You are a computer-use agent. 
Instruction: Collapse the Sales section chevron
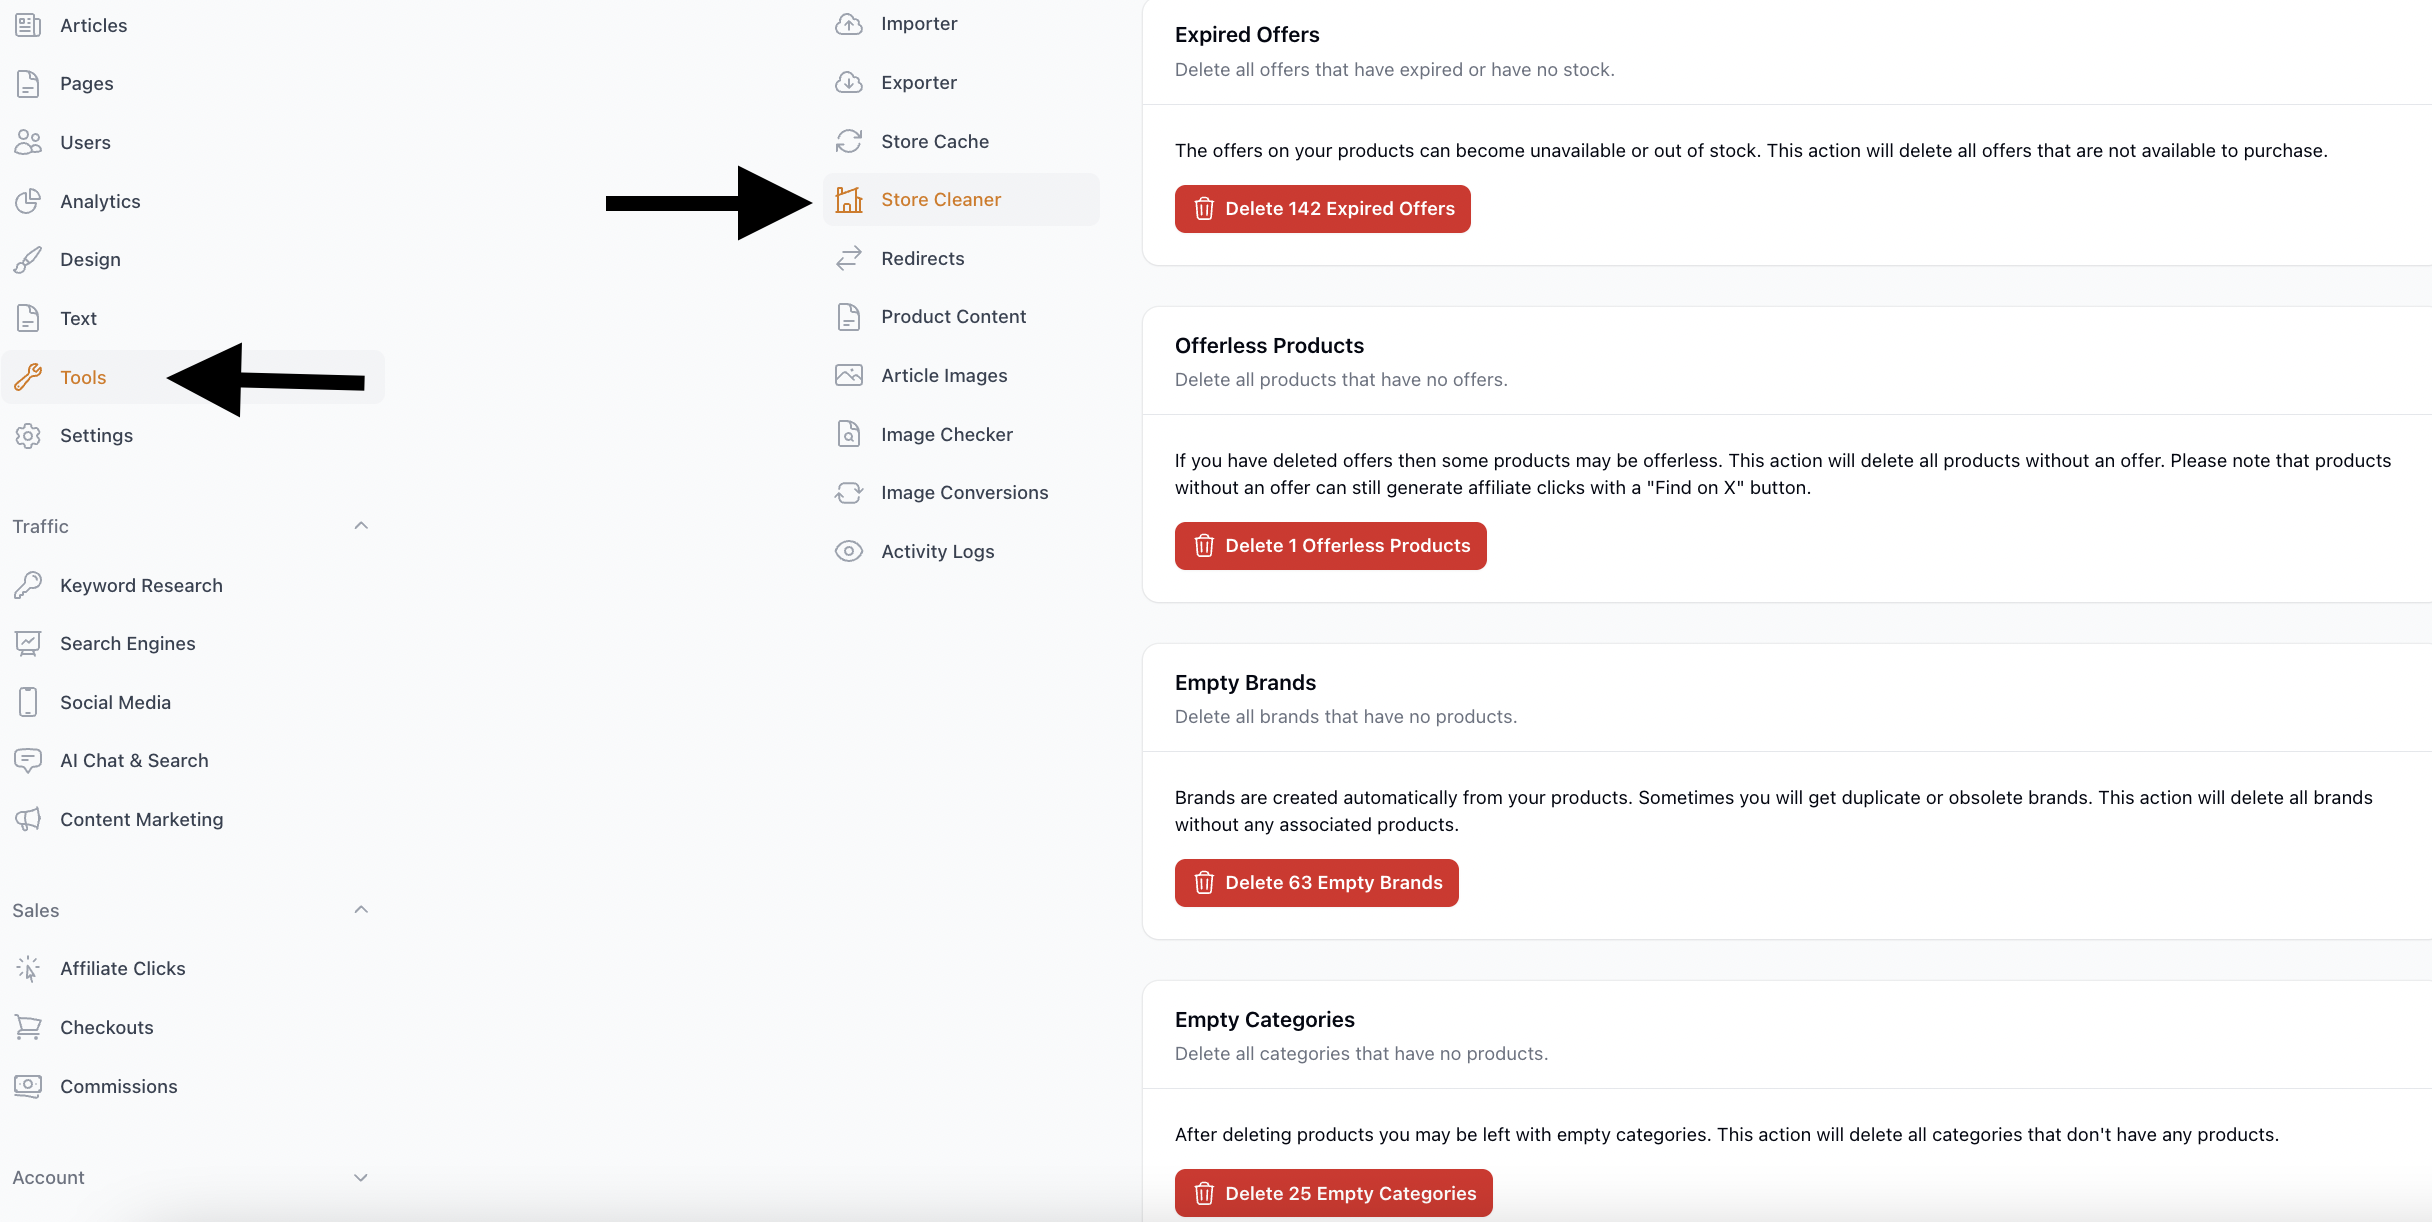click(361, 910)
